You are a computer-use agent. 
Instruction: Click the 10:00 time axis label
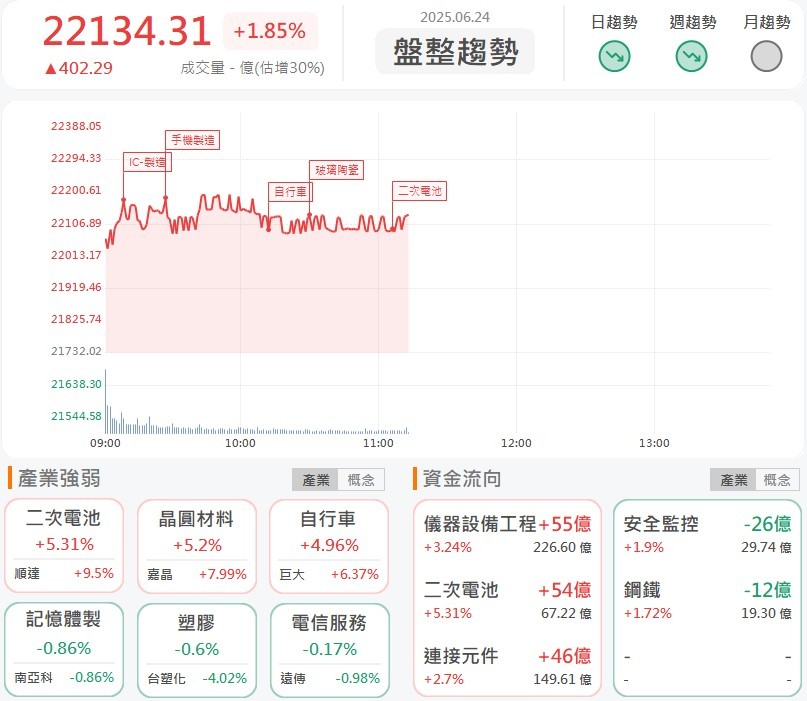point(240,443)
